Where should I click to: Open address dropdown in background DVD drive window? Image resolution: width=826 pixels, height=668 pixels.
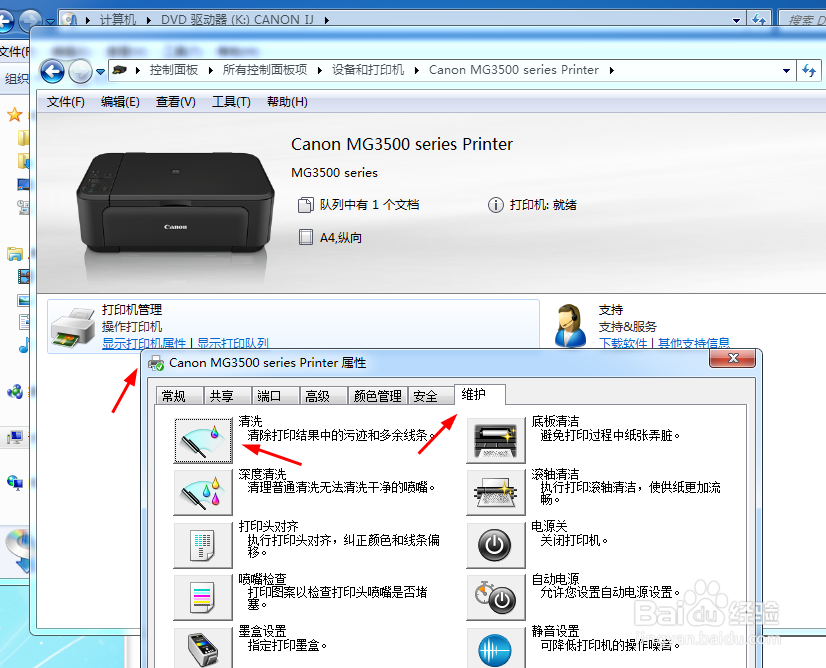[736, 20]
